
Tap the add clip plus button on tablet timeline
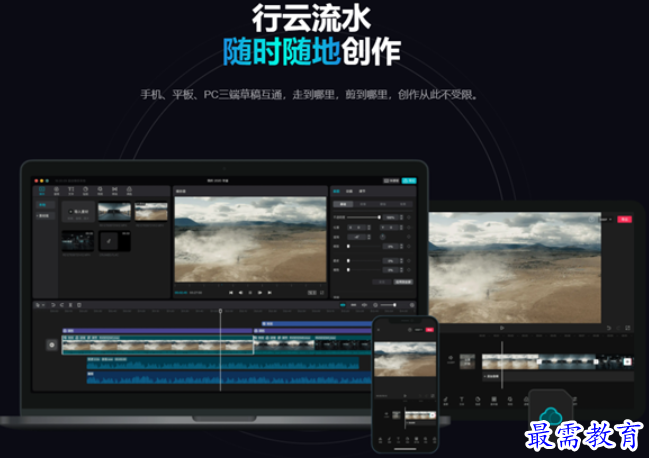coord(627,362)
